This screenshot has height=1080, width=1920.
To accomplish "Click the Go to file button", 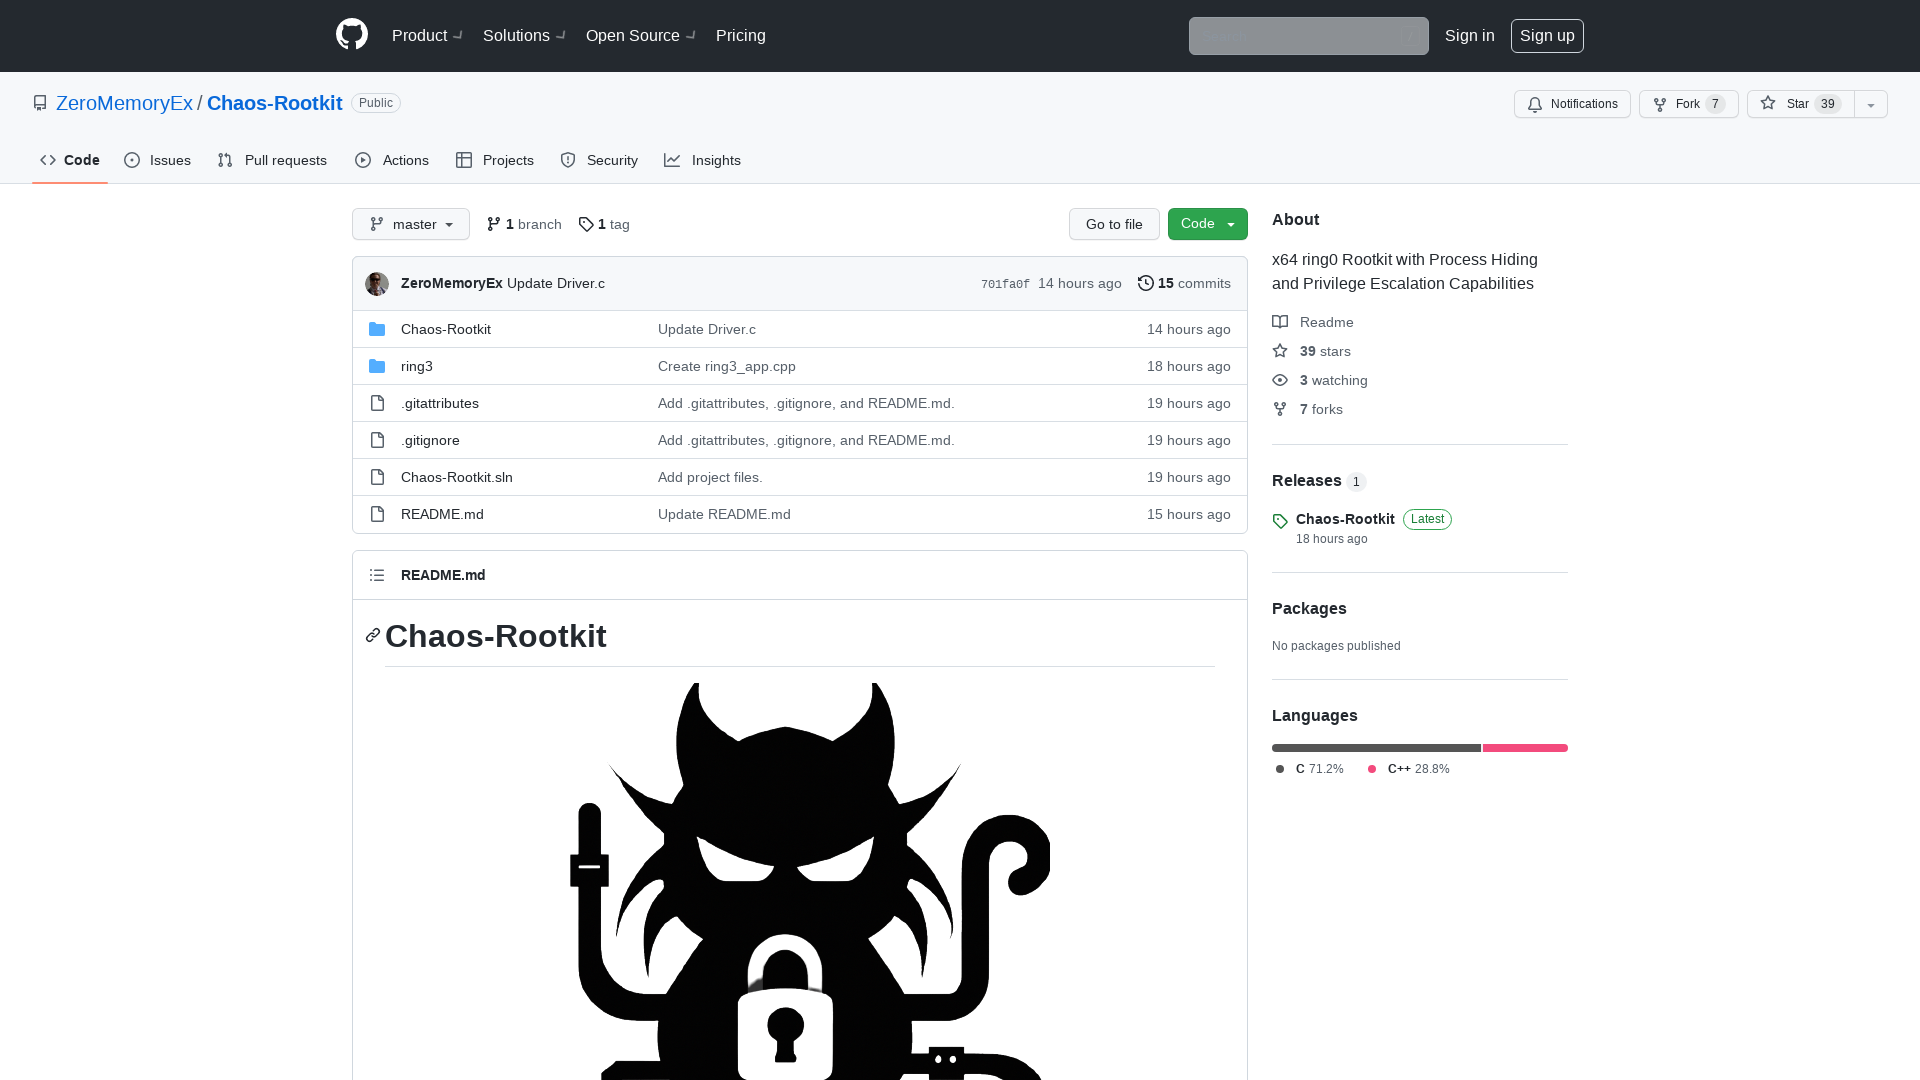I will (1114, 223).
